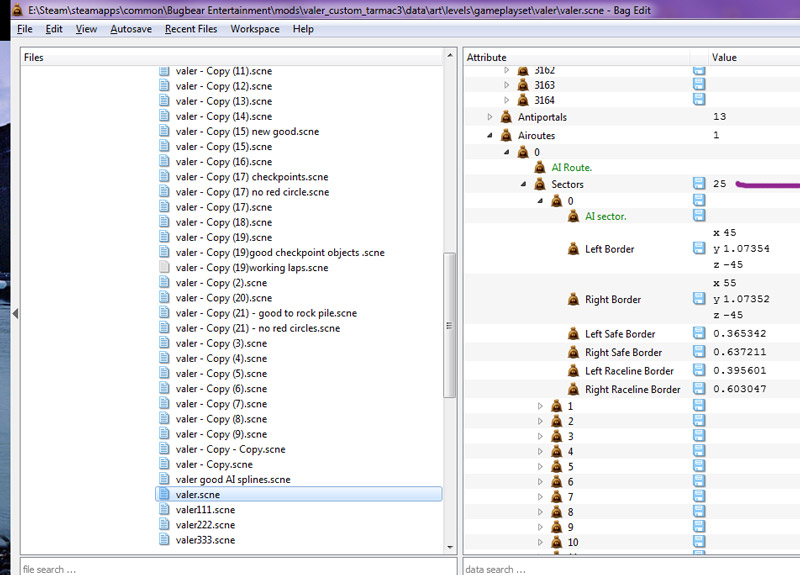Select the Antiportals value 13
This screenshot has height=575, width=800.
pyautogui.click(x=719, y=117)
